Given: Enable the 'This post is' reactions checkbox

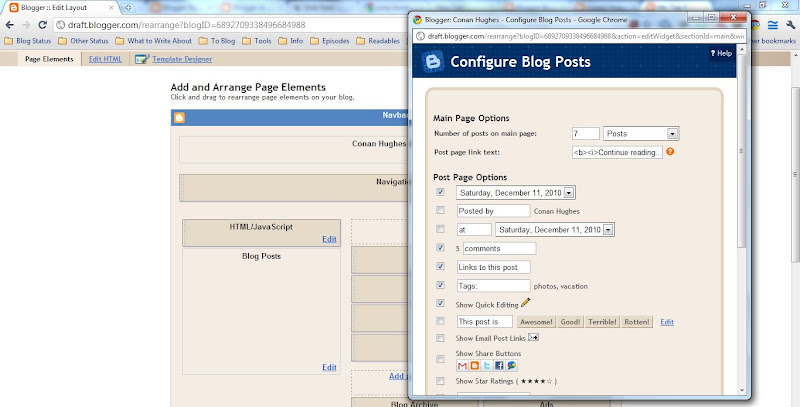Looking at the screenshot, I should pos(440,321).
